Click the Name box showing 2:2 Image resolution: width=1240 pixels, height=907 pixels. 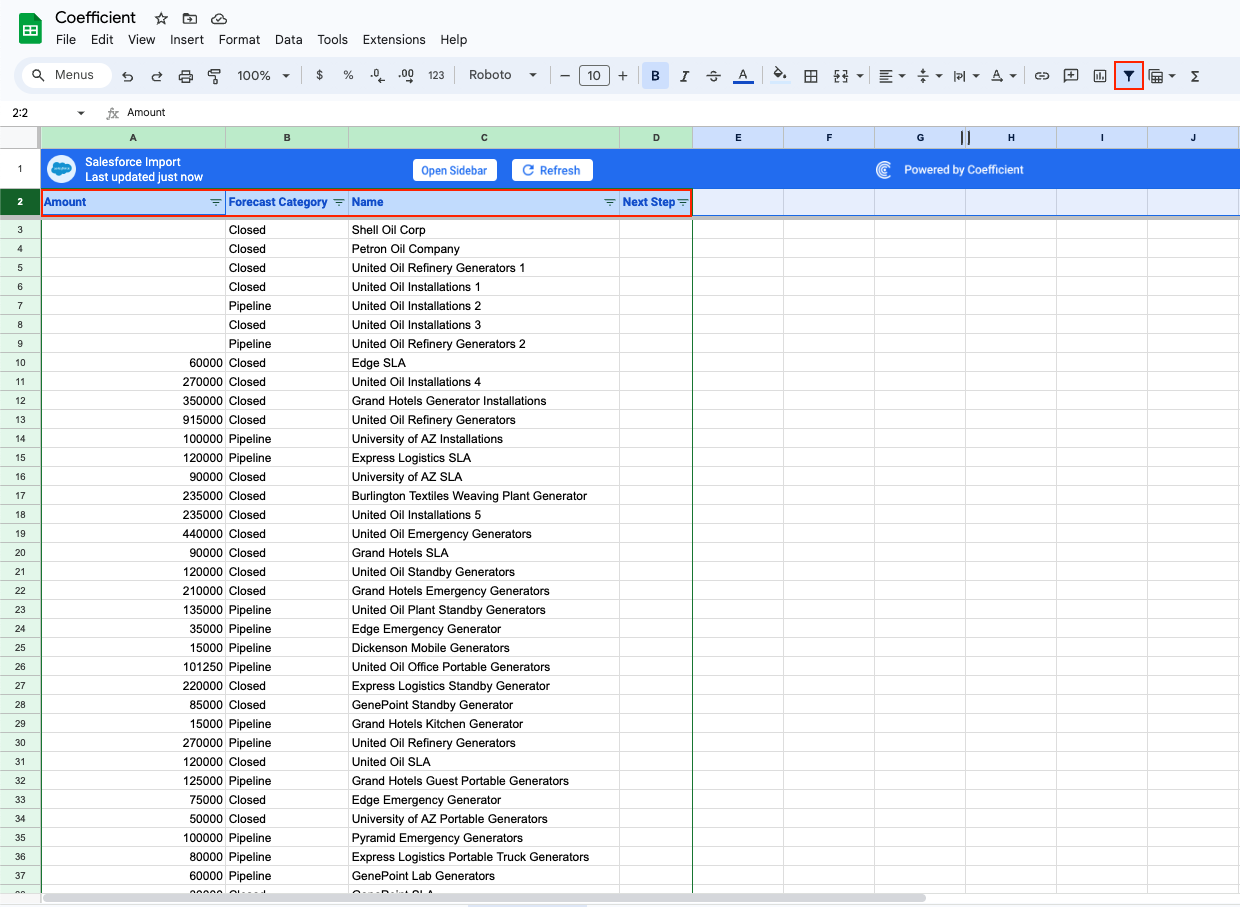pos(38,113)
